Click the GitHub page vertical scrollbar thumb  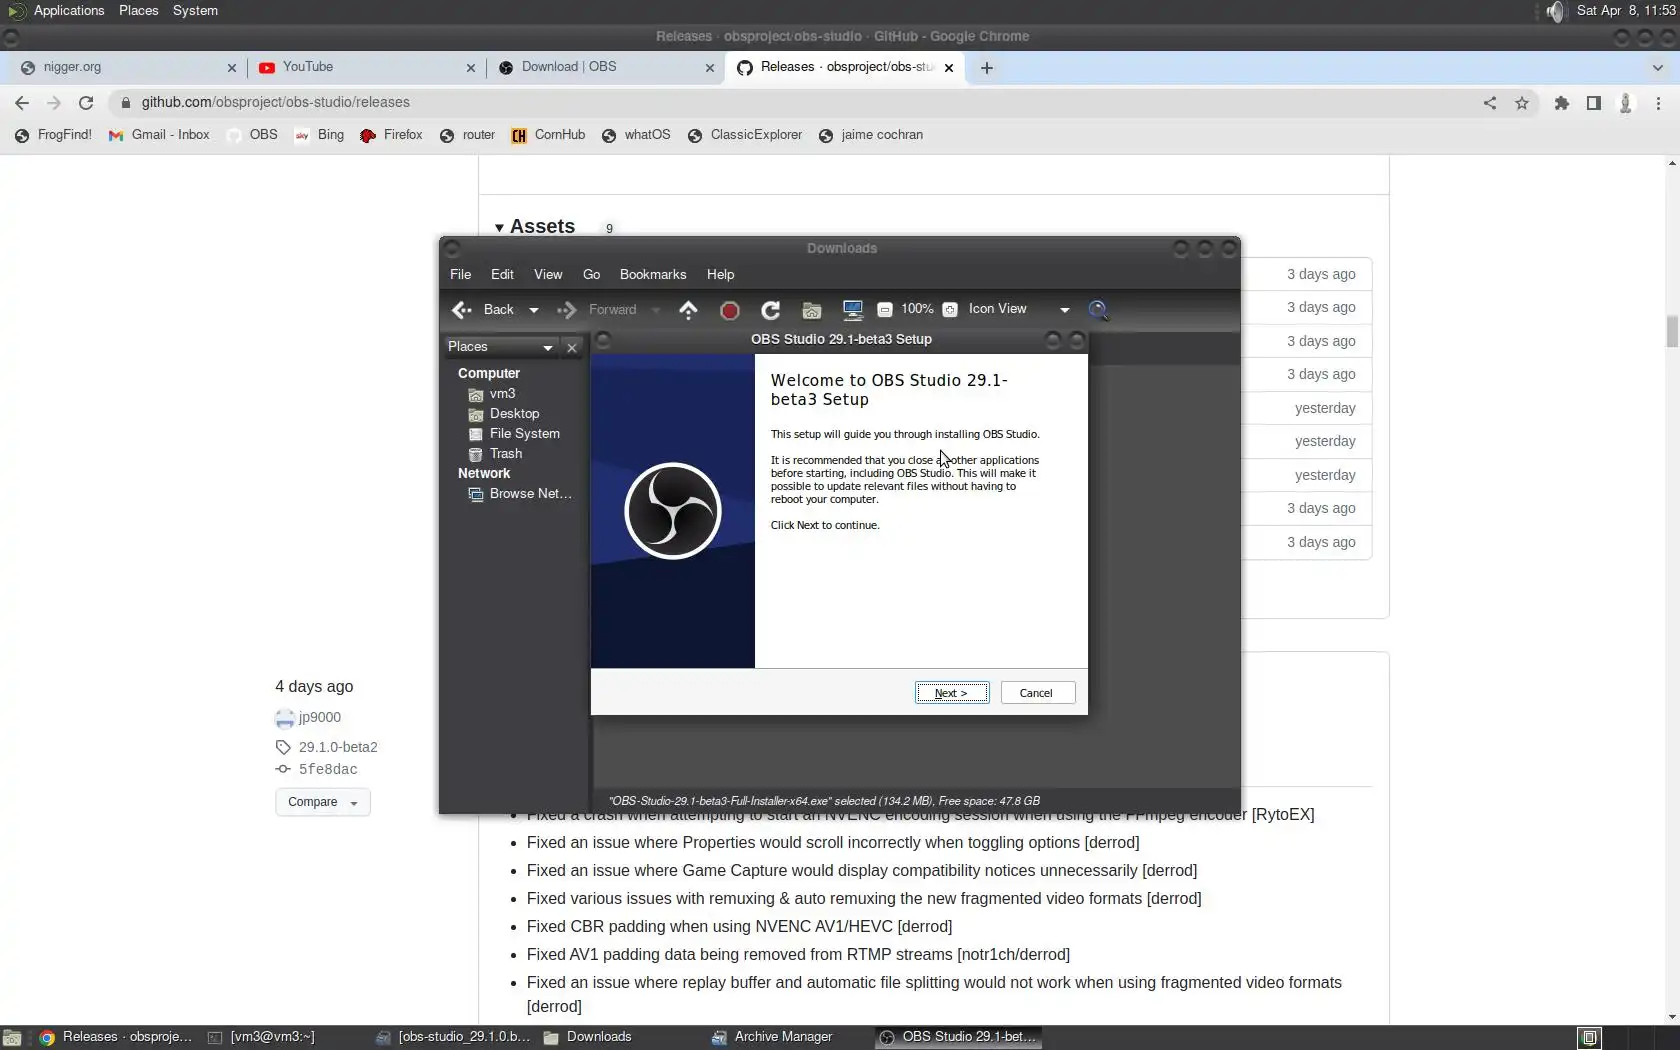point(1672,331)
